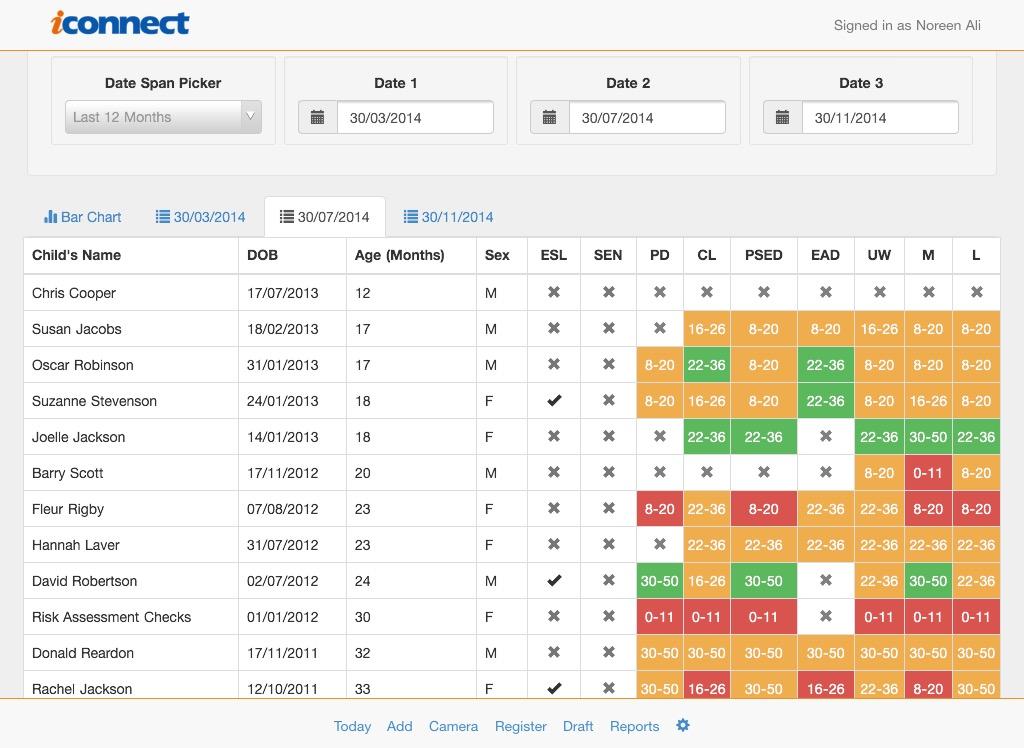1024x748 pixels.
Task: Toggle the ESL checkmark for David Robertson
Action: coord(554,580)
